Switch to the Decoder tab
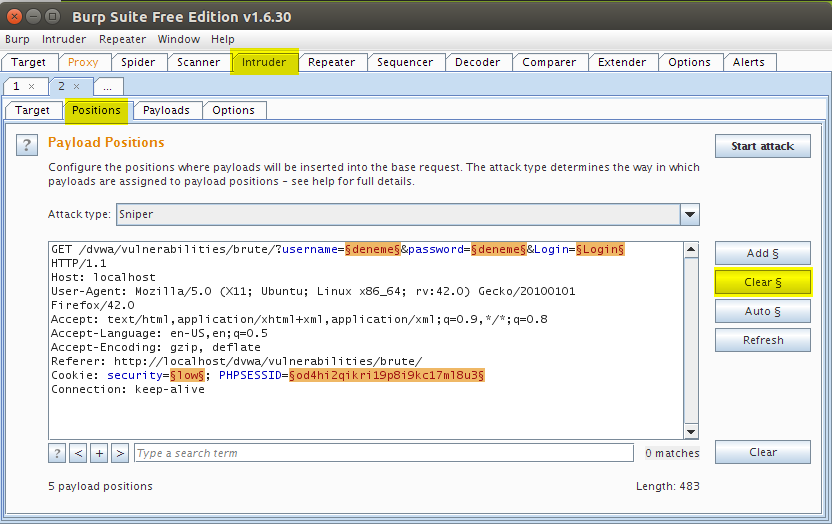The image size is (832, 524). pyautogui.click(x=478, y=62)
